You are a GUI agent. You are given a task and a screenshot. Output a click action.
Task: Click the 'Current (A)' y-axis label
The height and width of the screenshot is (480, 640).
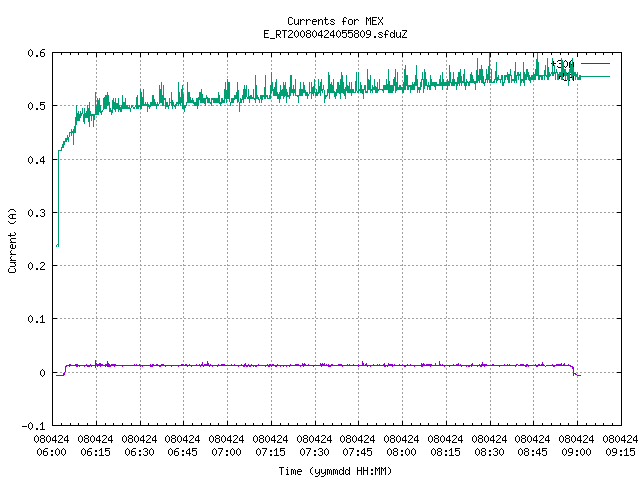(12, 241)
